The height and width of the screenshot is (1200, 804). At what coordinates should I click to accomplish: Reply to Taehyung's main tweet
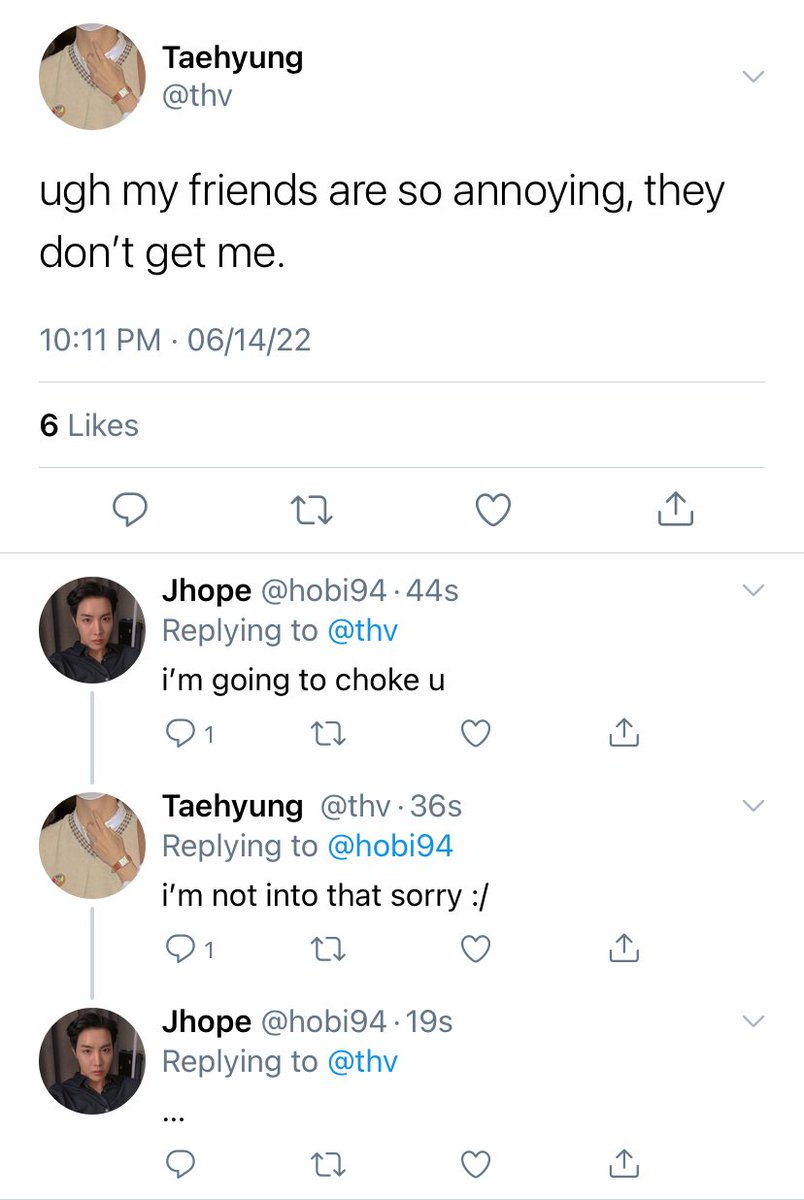pos(129,511)
